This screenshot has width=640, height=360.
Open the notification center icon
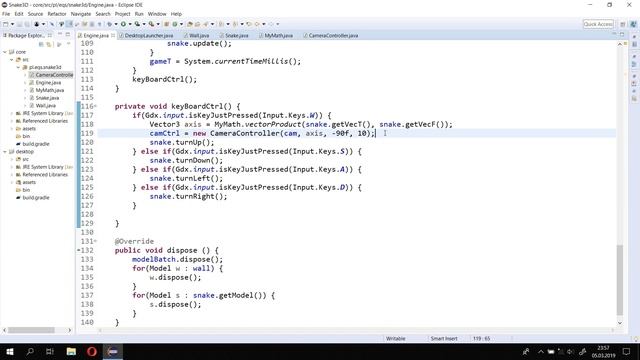(627, 351)
